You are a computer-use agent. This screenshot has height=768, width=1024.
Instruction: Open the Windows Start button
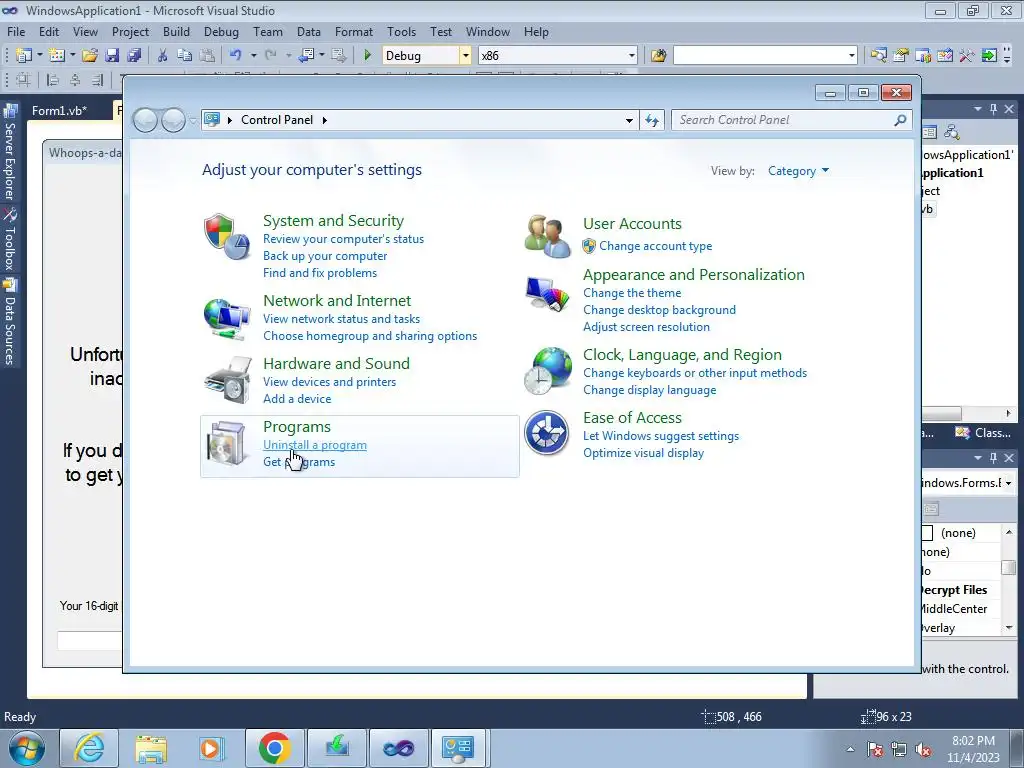coord(27,748)
